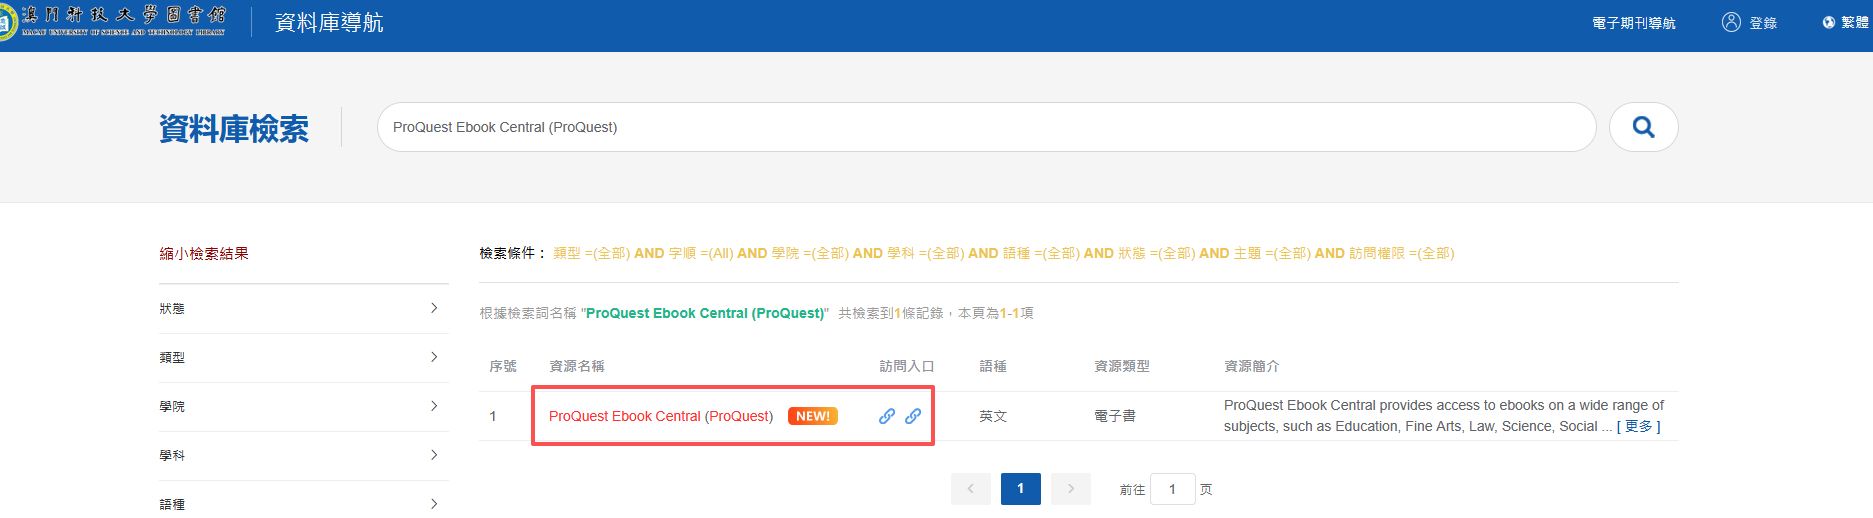
Task: Click the university library logo
Action: [x=113, y=21]
